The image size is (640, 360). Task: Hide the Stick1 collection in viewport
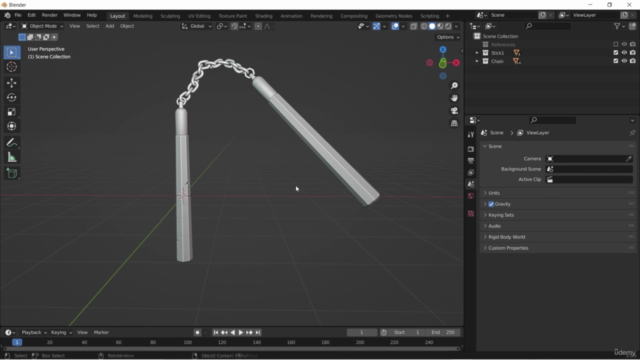[624, 53]
